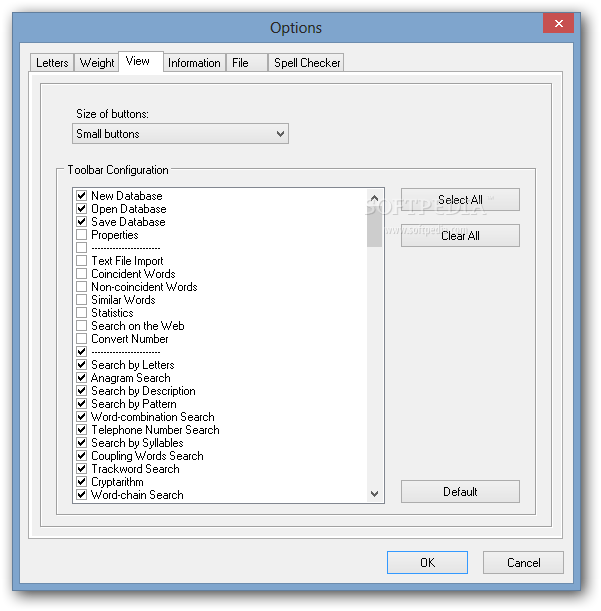Image resolution: width=601 pixels, height=611 pixels.
Task: Close the Options window
Action: (x=558, y=23)
